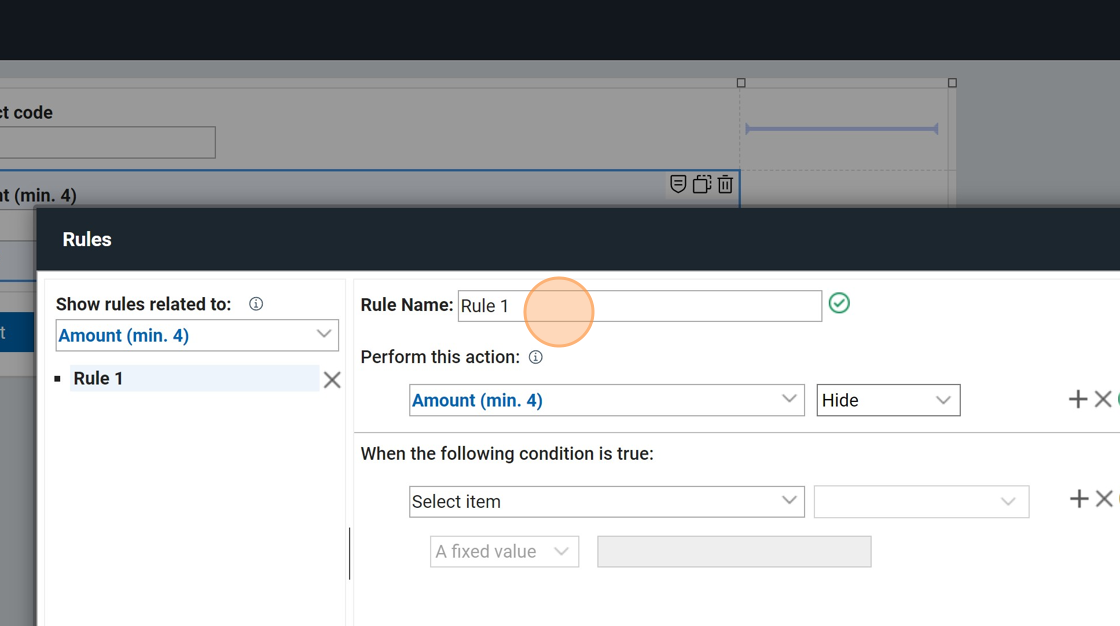Add another action with the plus icon

pos(1077,400)
